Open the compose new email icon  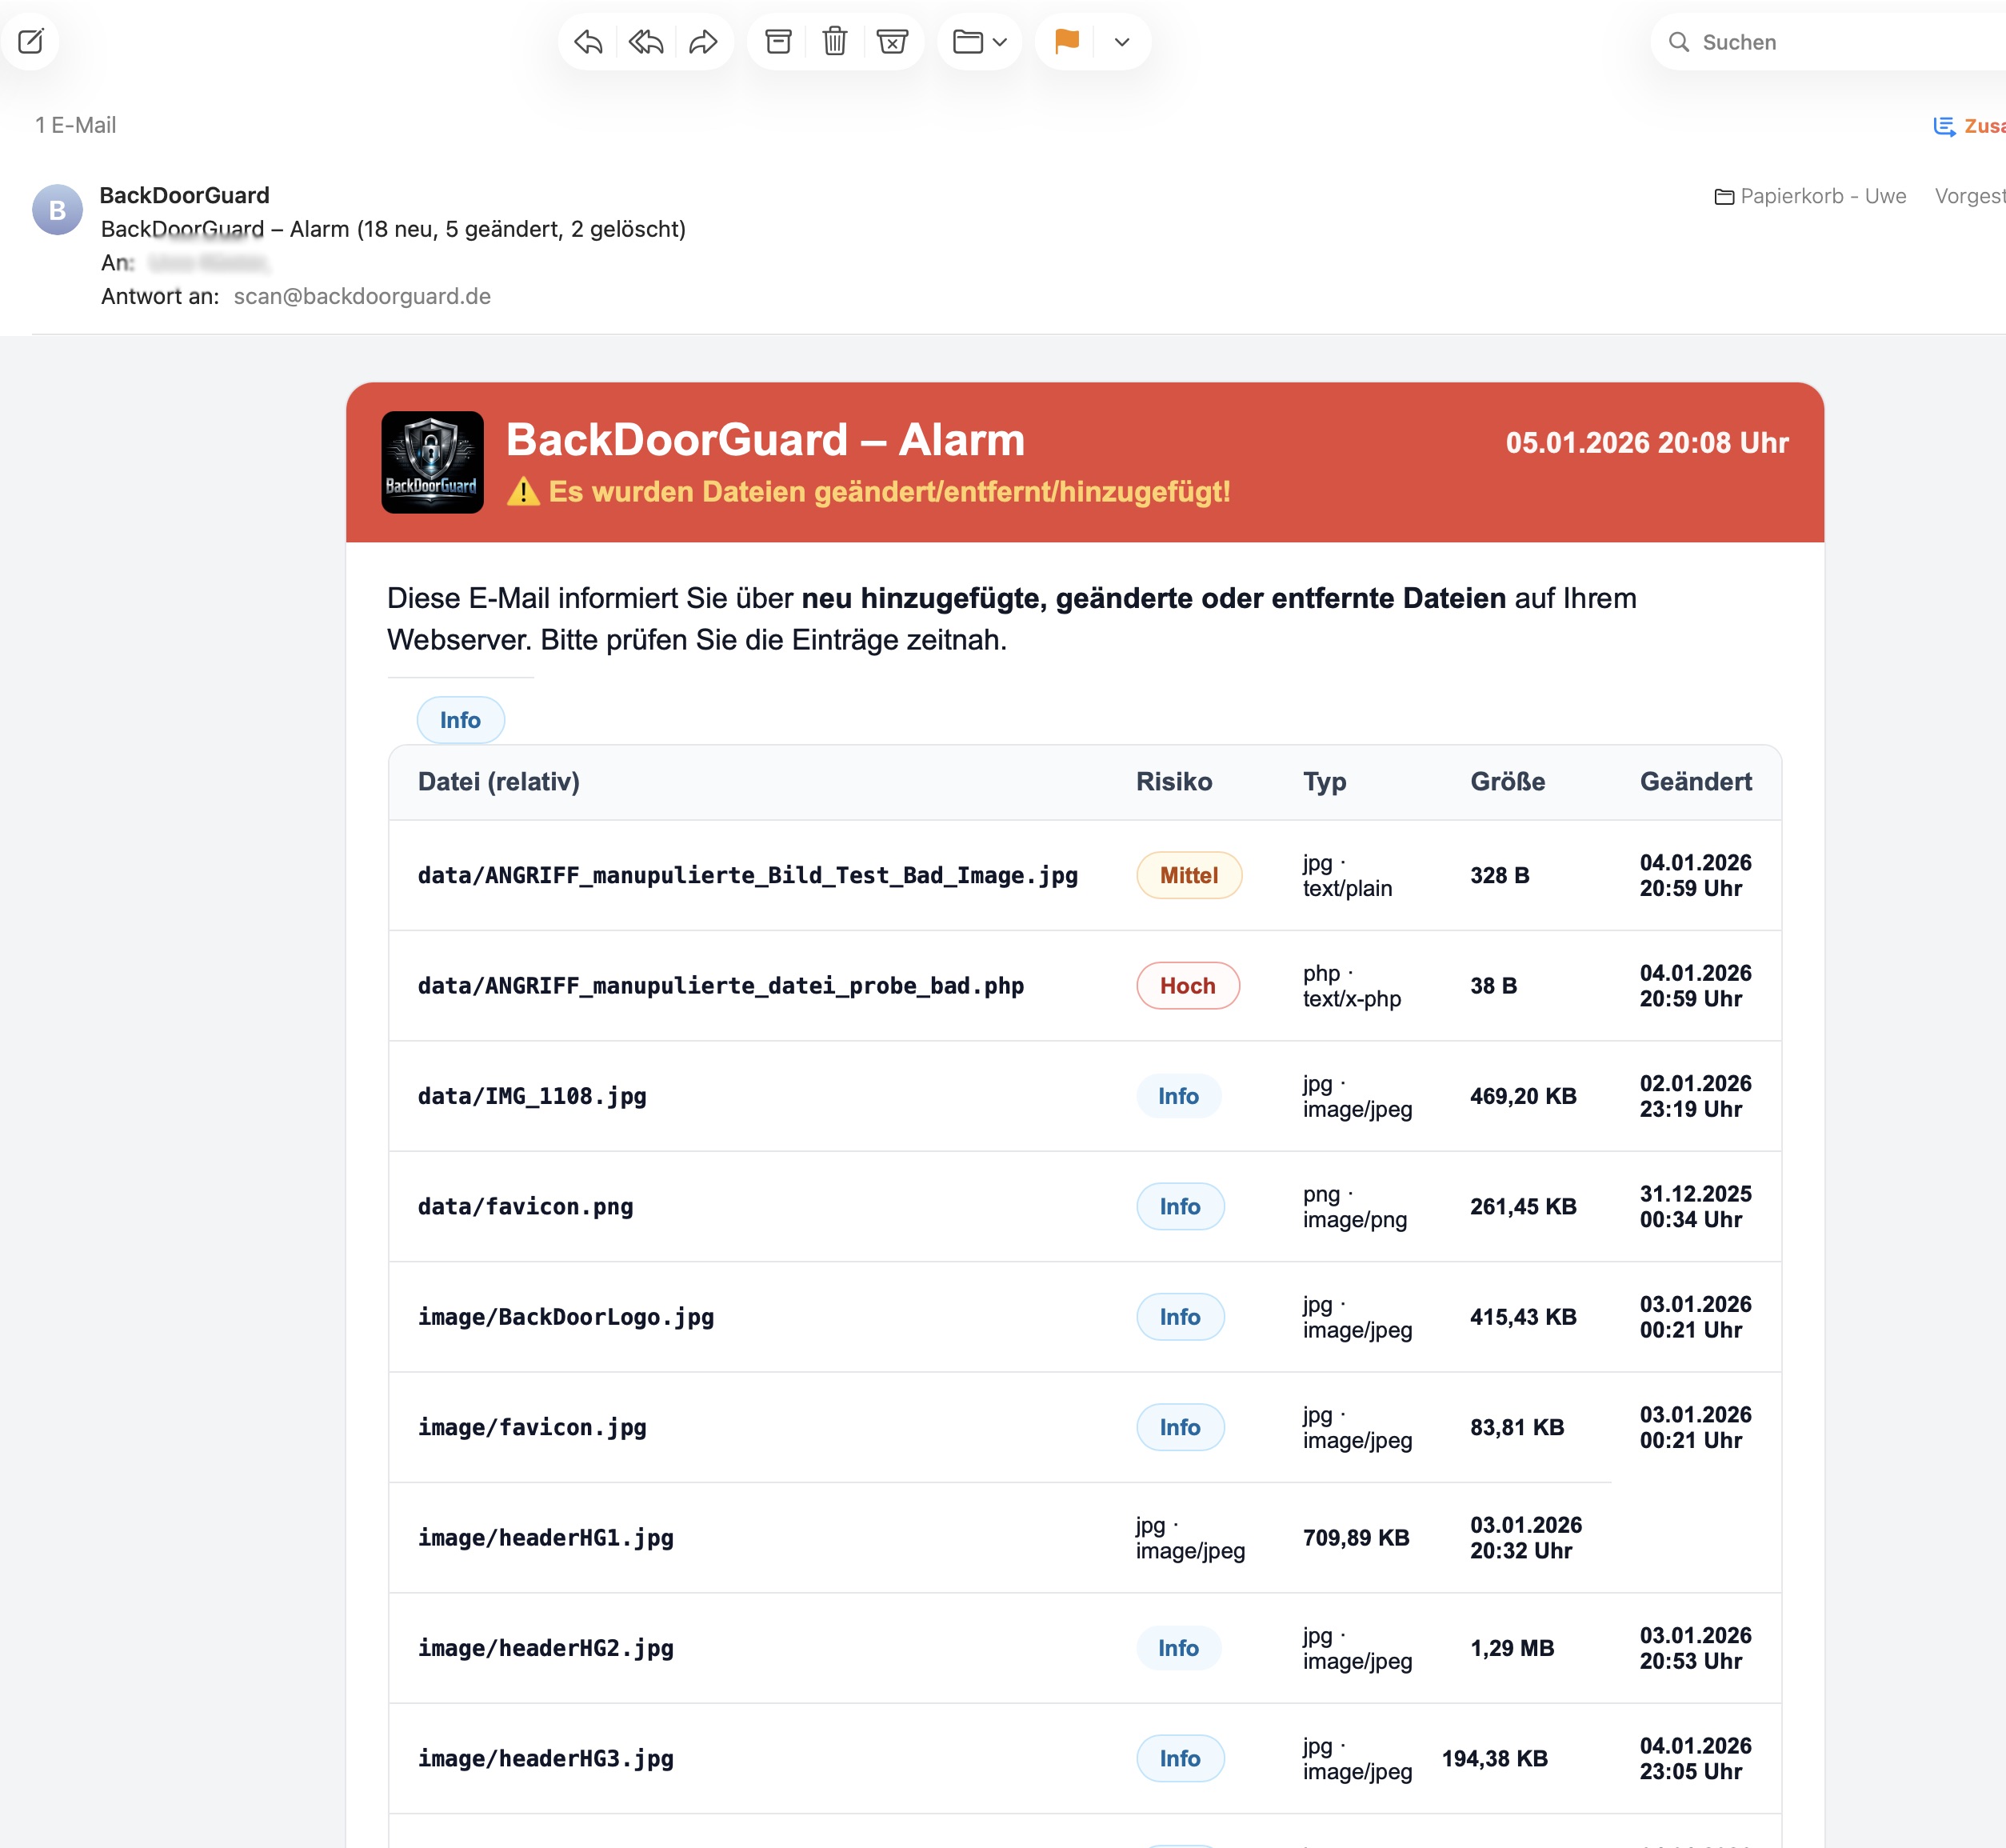[31, 41]
